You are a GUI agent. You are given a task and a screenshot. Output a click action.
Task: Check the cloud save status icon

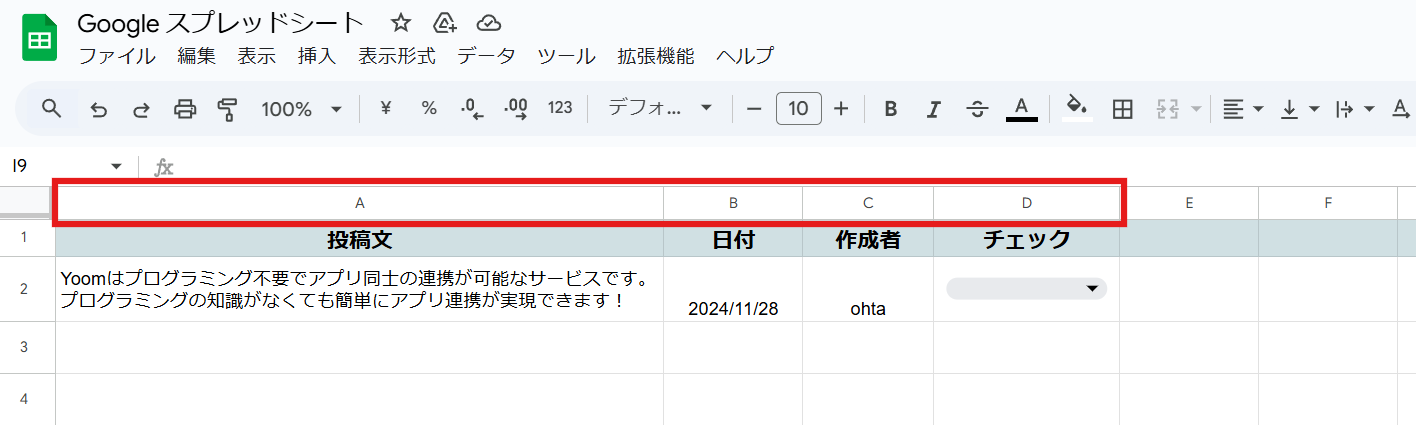point(488,23)
